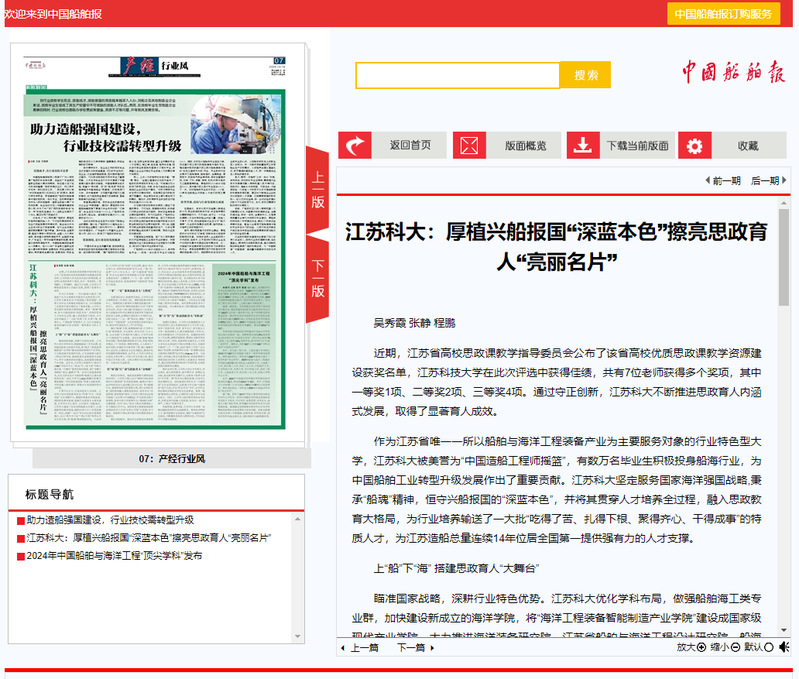Open 中国船舶报订购服务 subscription button

(723, 13)
